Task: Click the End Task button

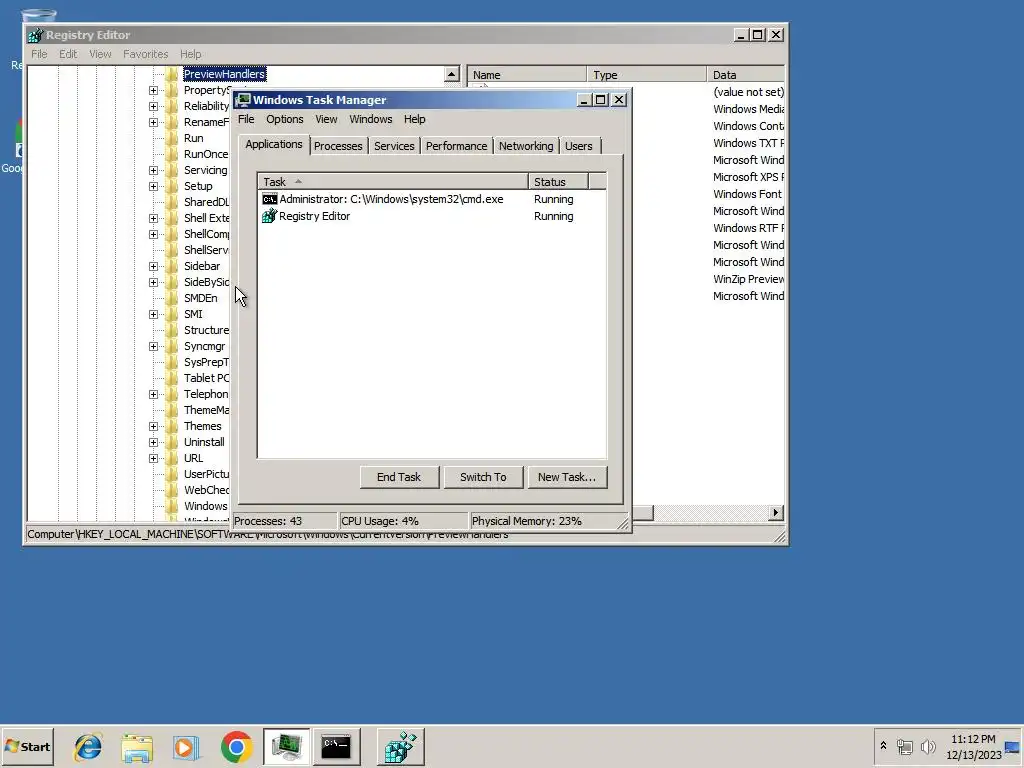Action: pyautogui.click(x=399, y=477)
